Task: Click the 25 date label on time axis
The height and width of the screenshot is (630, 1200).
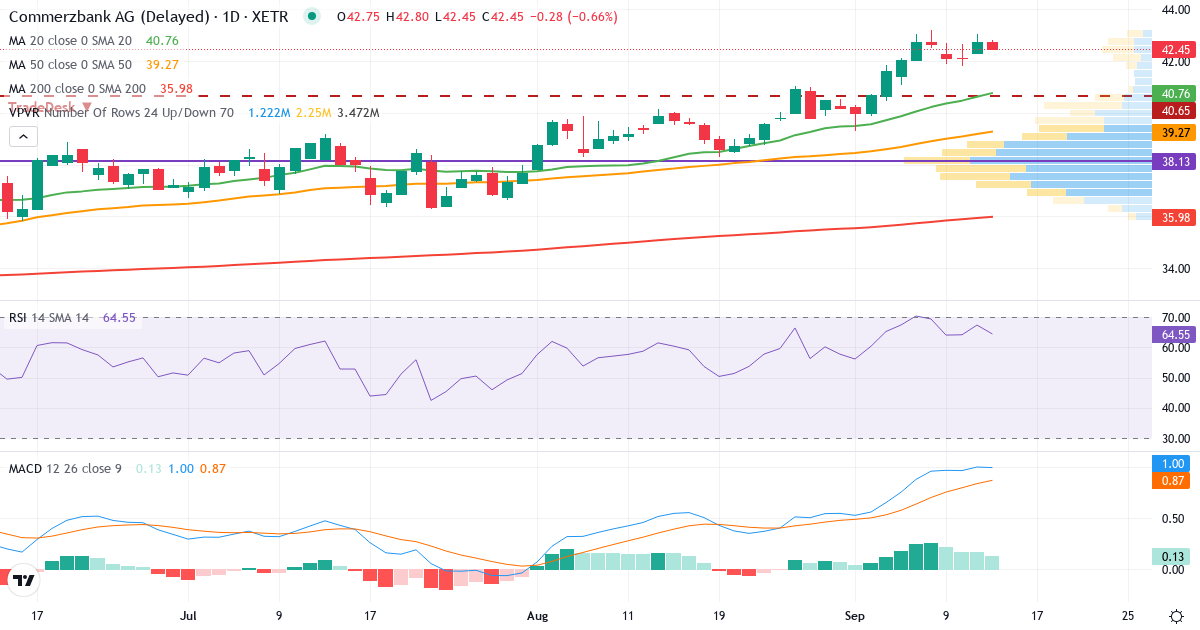Action: coord(1128,616)
